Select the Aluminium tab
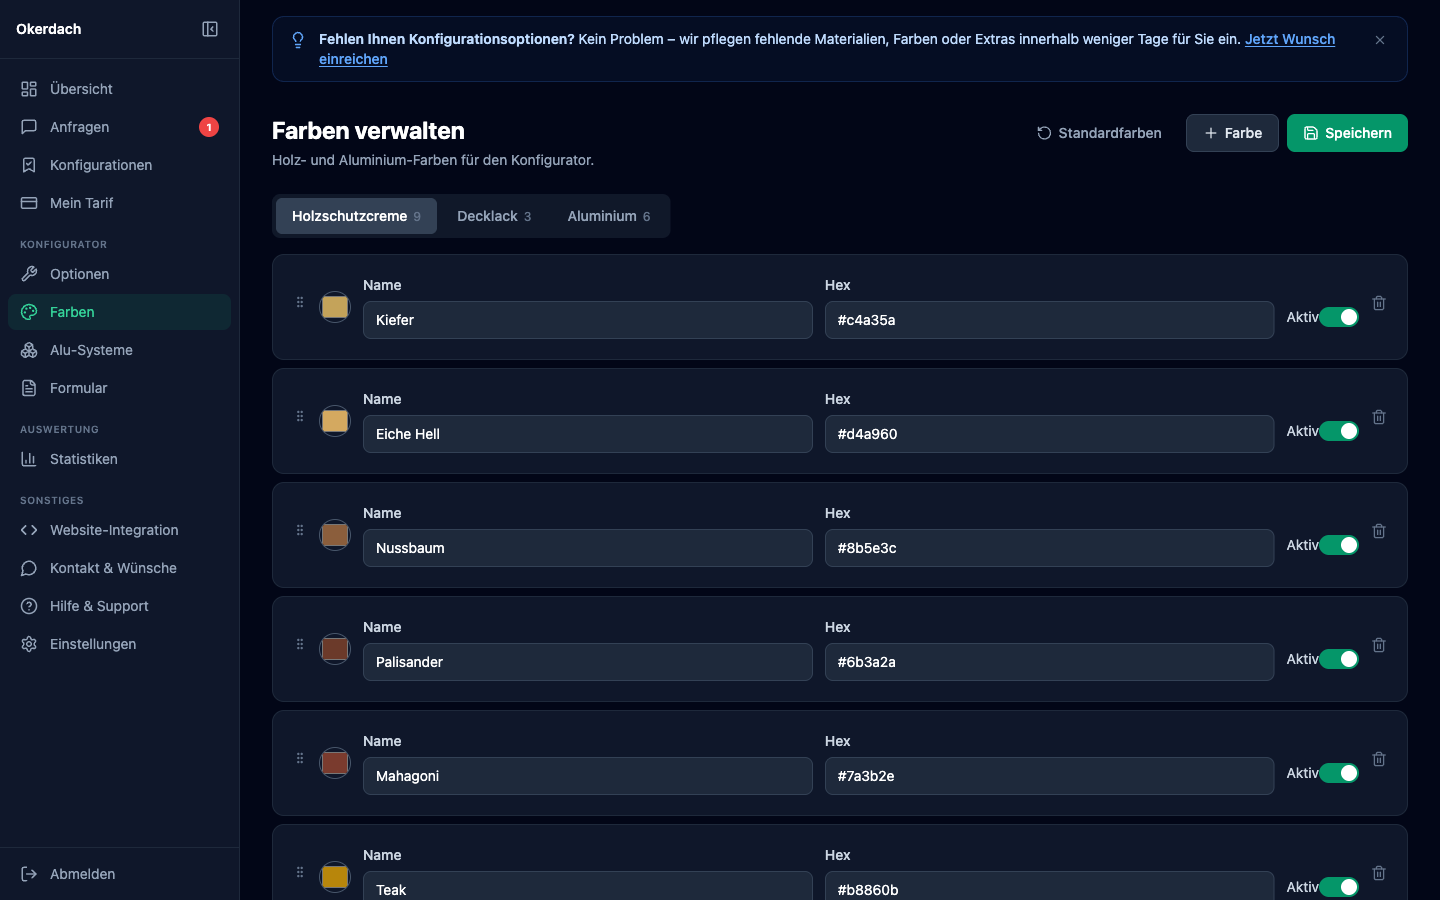 point(608,216)
